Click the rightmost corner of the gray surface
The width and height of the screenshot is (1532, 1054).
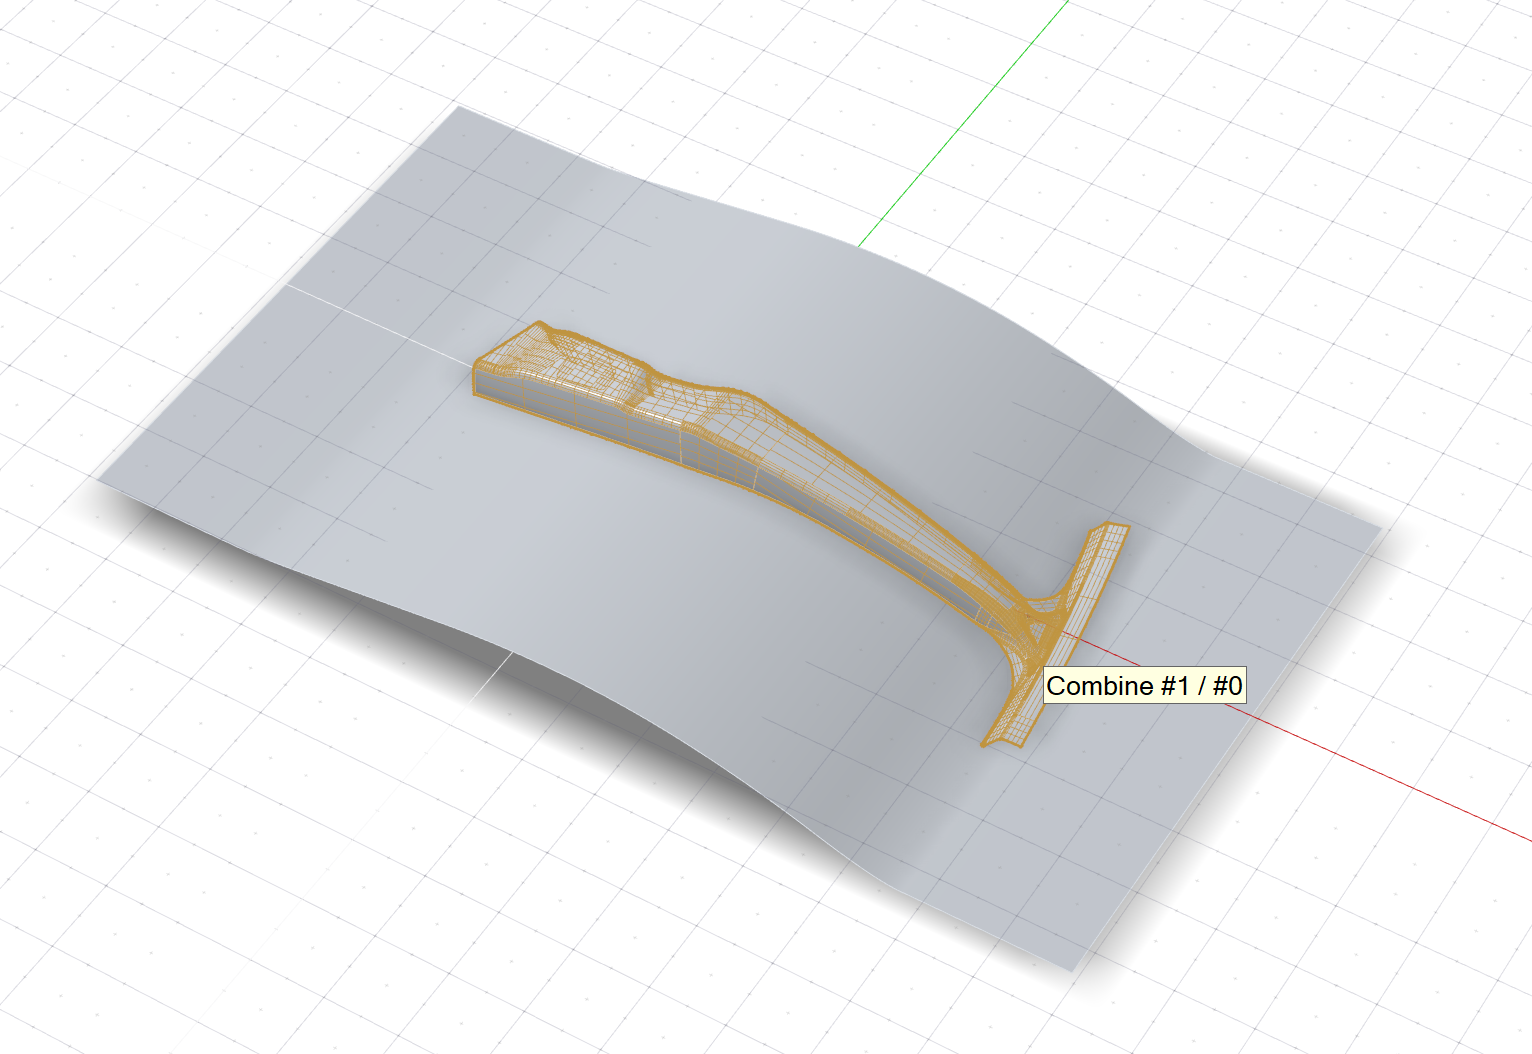coord(1378,527)
